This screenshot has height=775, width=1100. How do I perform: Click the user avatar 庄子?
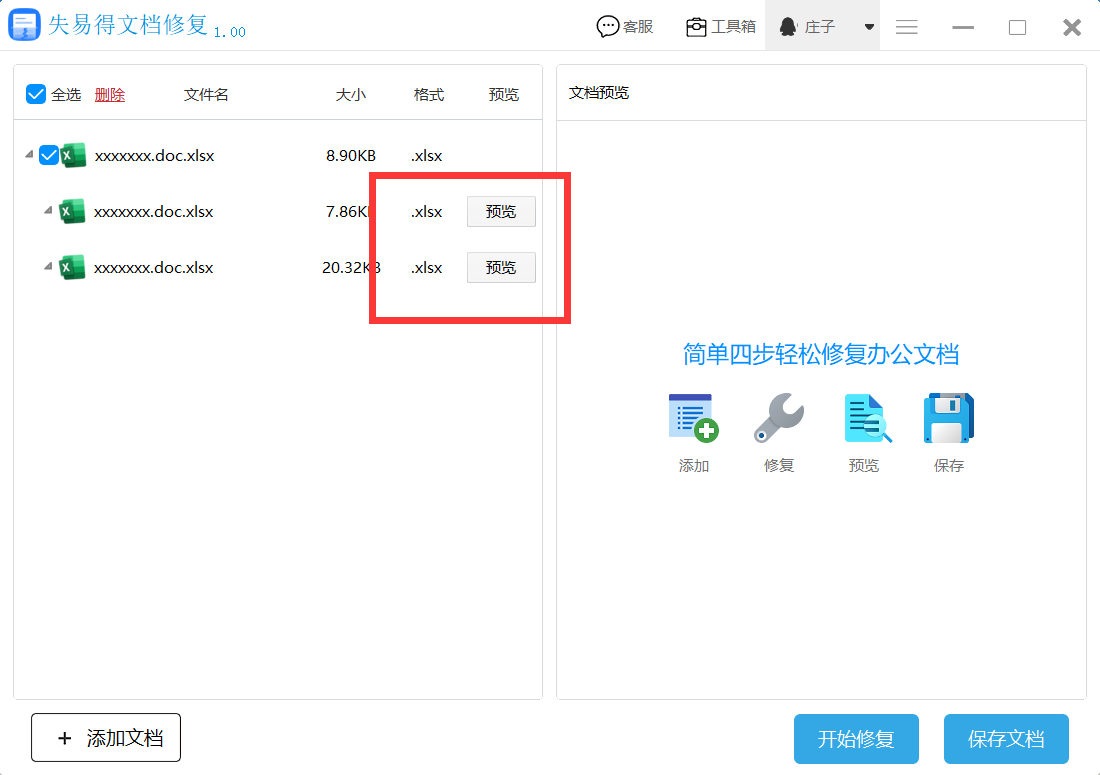coord(789,27)
